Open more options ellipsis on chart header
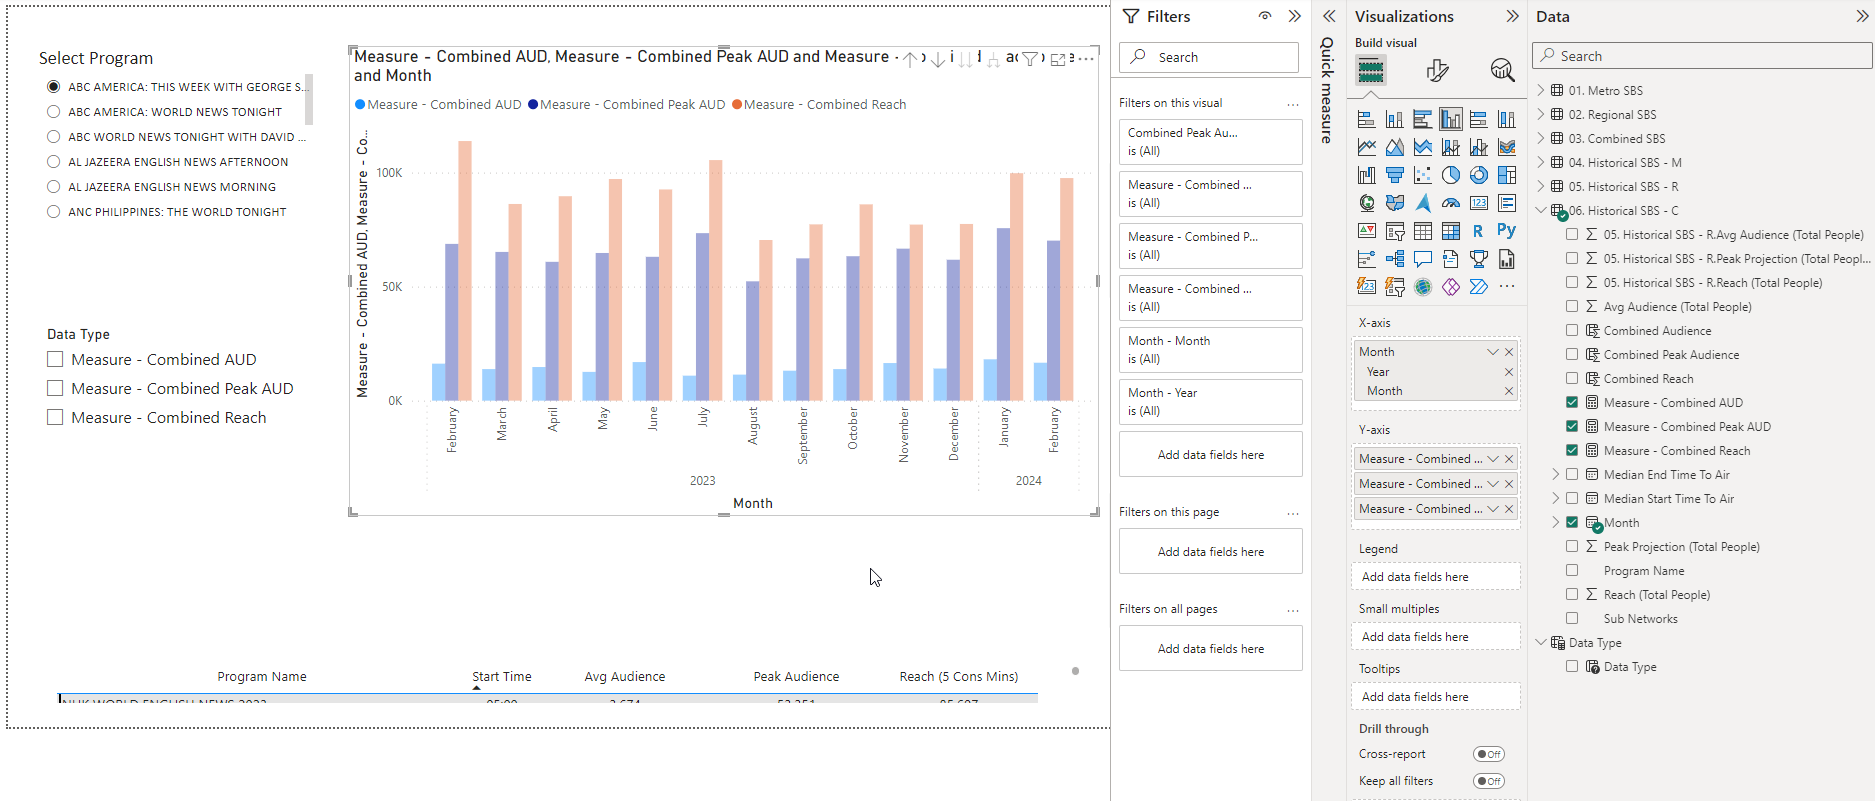 tap(1086, 59)
